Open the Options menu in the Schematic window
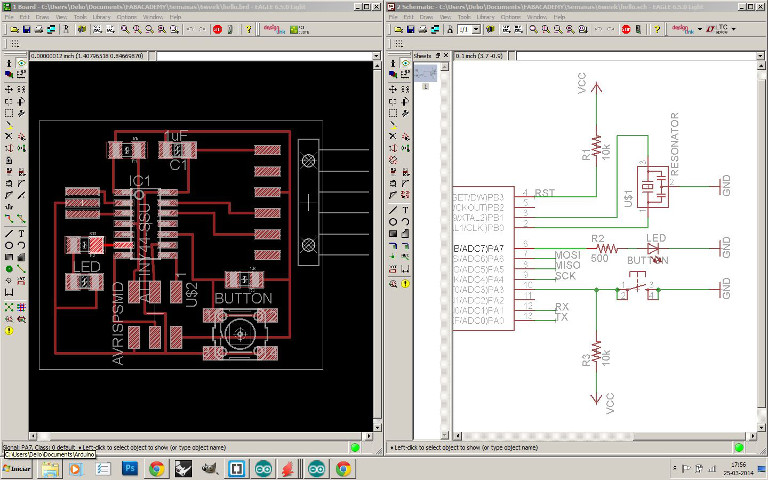 (x=511, y=17)
